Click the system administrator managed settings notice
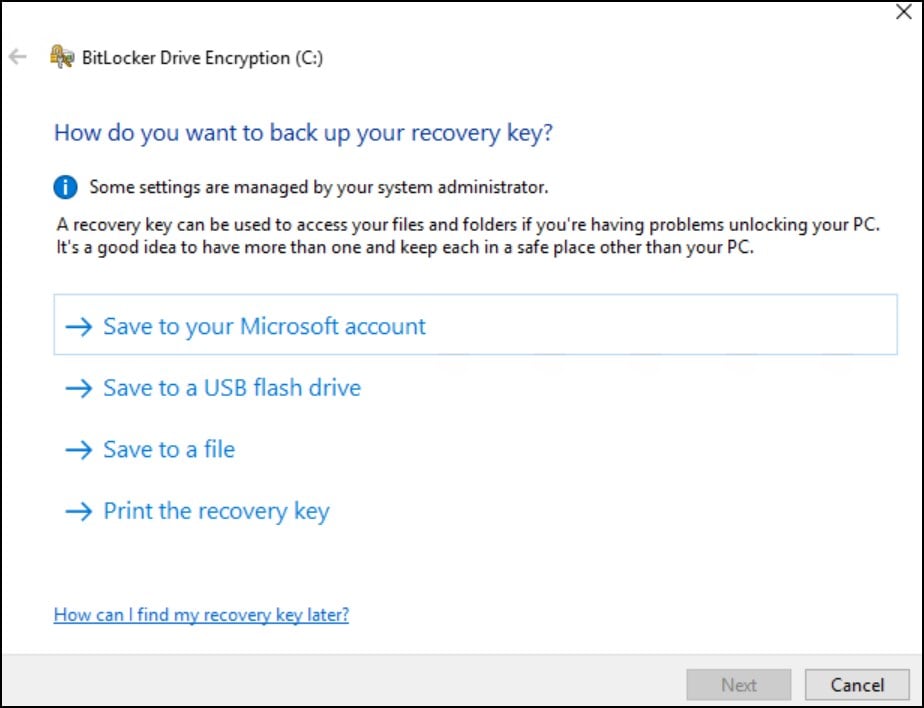 [319, 187]
